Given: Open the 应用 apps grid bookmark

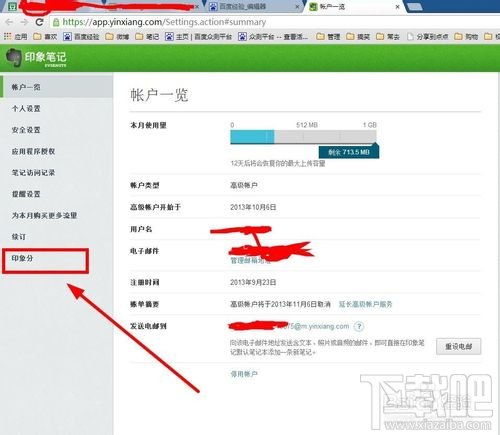Looking at the screenshot, I should pos(15,36).
